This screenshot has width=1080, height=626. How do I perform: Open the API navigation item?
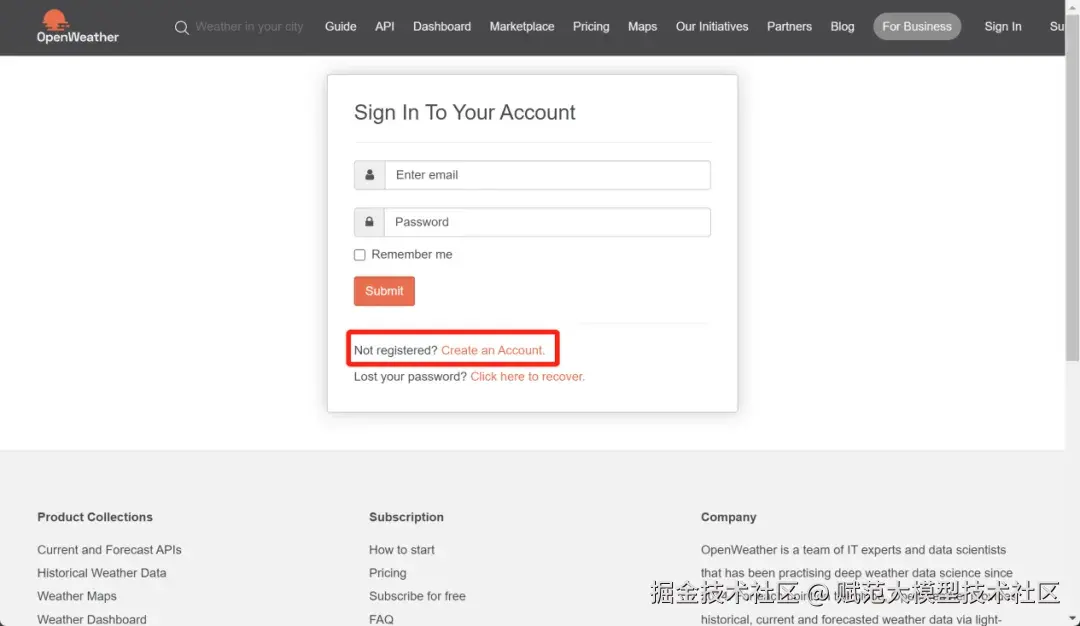tap(384, 27)
